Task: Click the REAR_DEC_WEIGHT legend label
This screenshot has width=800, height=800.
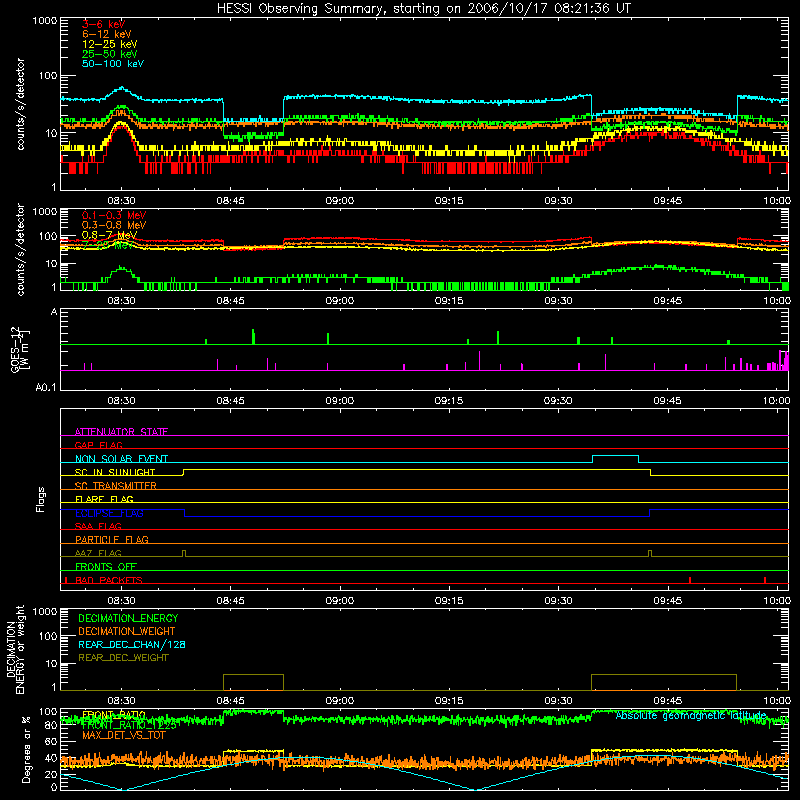Action: pyautogui.click(x=123, y=658)
